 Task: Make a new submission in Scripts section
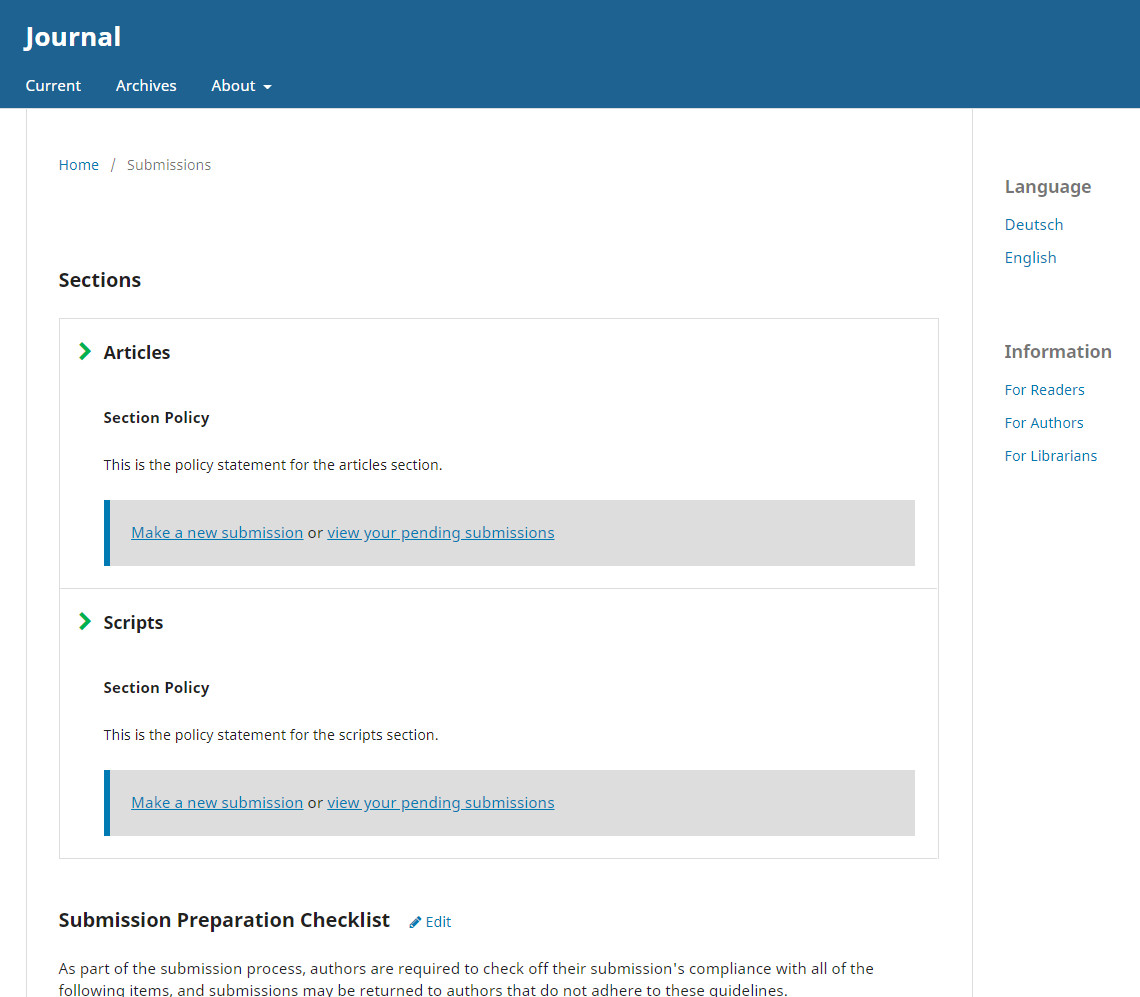[x=217, y=803]
